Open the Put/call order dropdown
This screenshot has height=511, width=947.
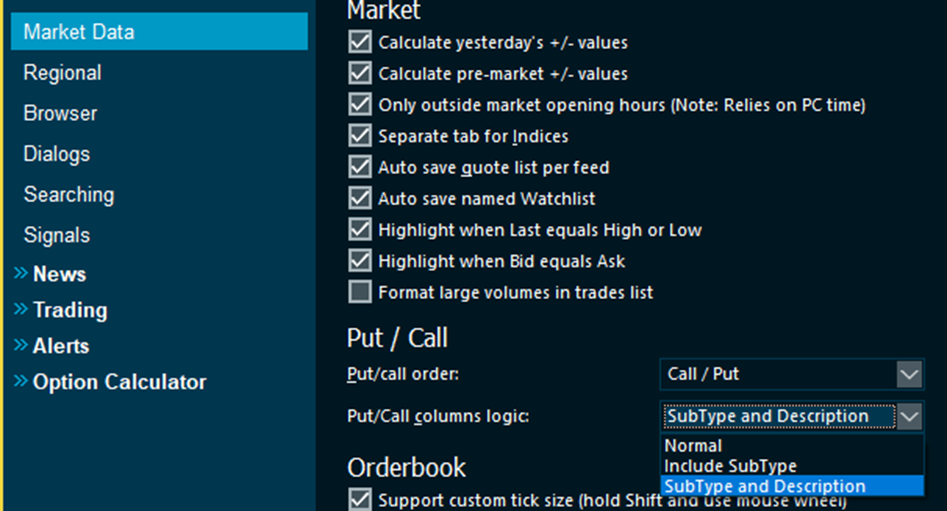pyautogui.click(x=791, y=374)
